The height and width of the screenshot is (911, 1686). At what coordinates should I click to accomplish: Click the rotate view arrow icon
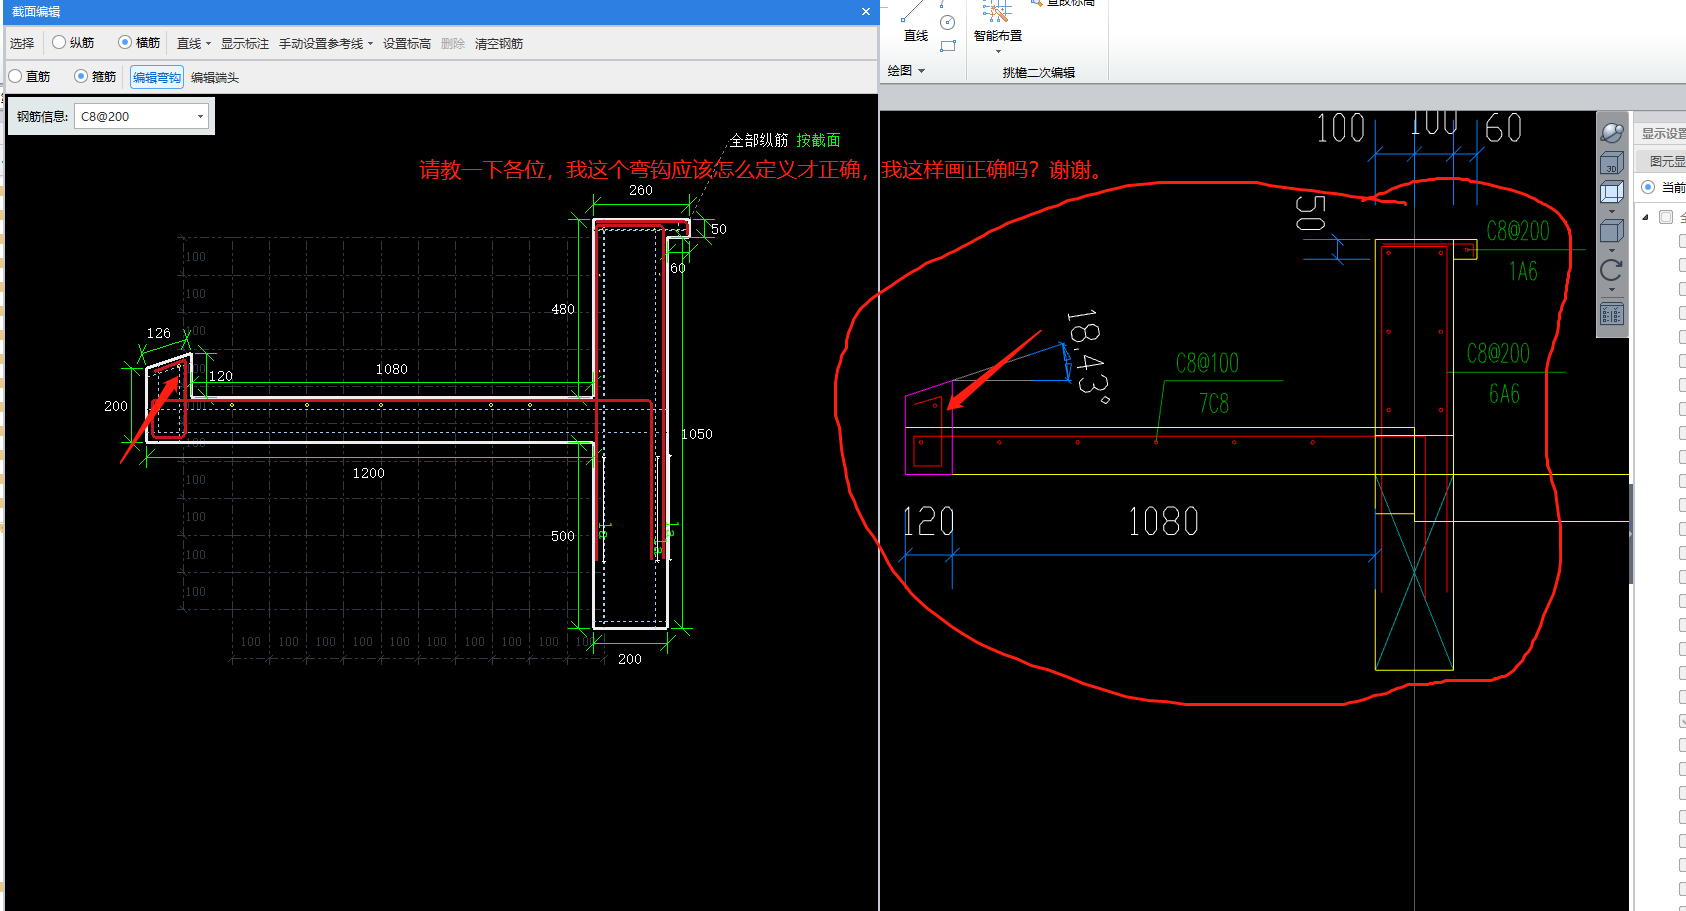click(1612, 270)
